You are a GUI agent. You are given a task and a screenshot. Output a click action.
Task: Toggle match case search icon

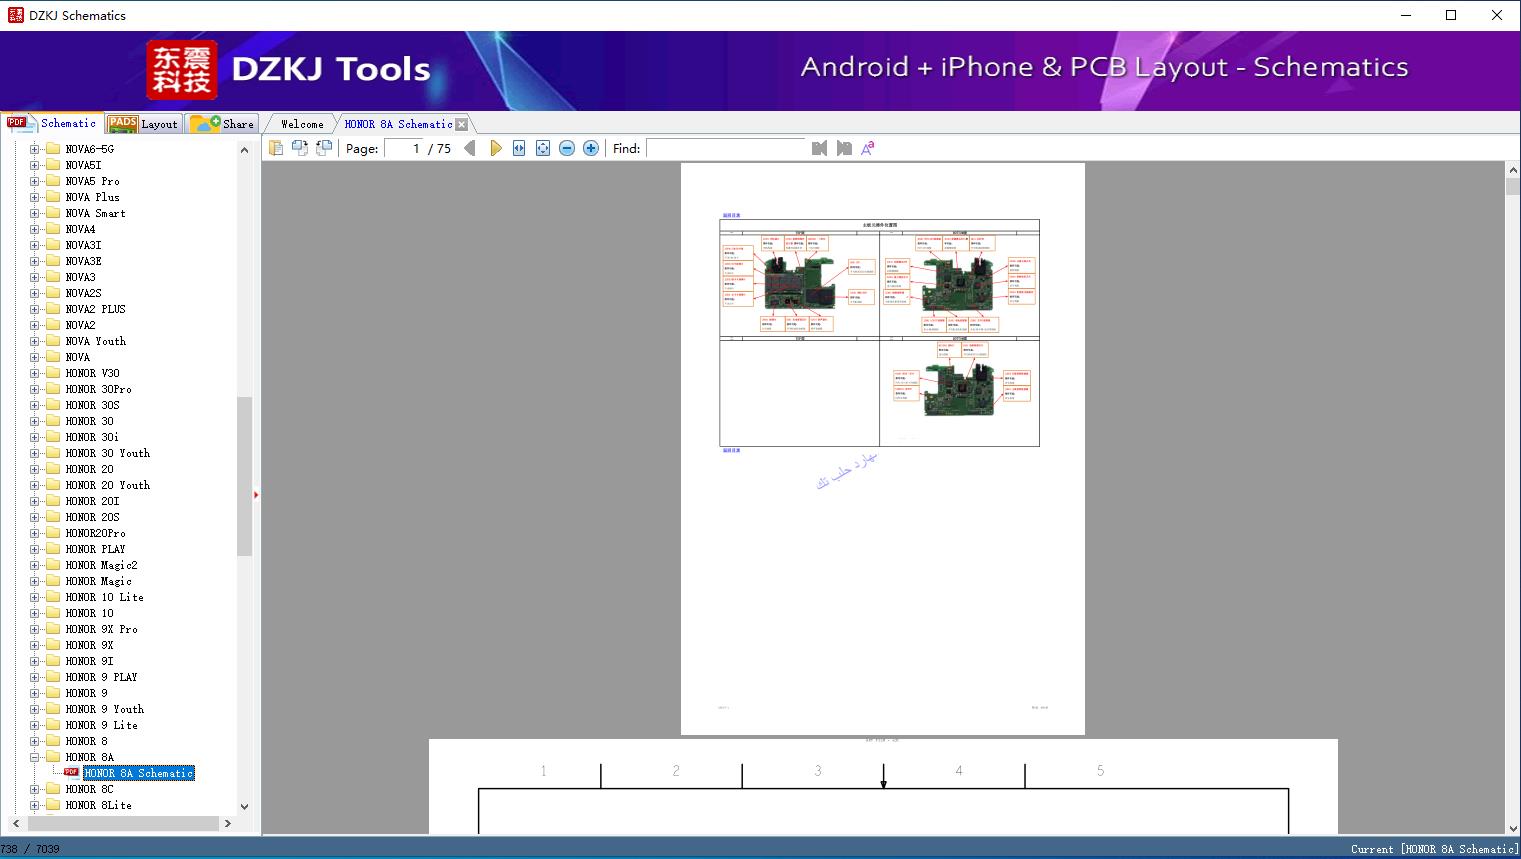868,148
